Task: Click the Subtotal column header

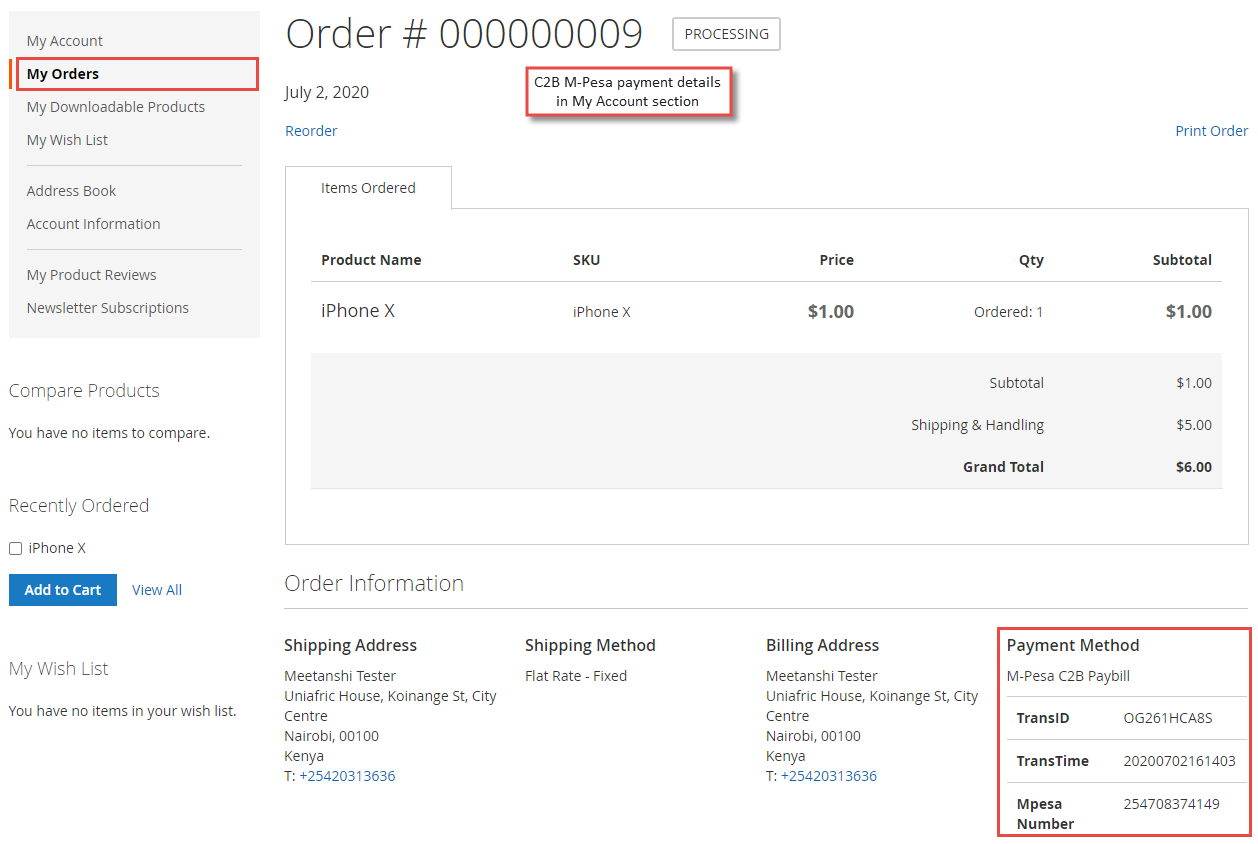Action: click(x=1182, y=260)
